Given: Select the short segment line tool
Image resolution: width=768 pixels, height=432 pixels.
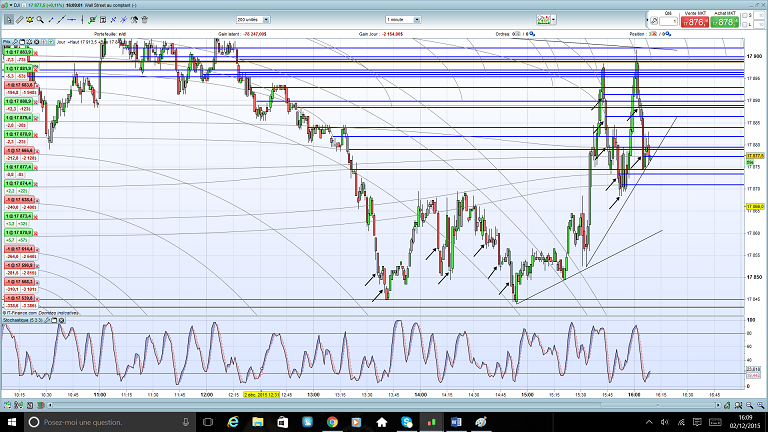Looking at the screenshot, I should (51, 20).
